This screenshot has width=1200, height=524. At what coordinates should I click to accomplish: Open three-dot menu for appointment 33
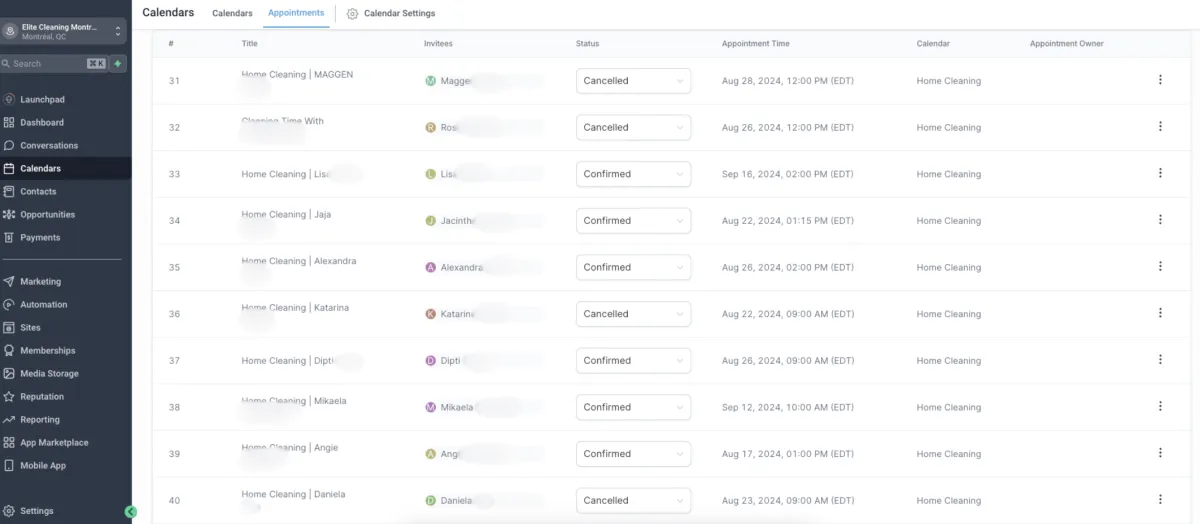pyautogui.click(x=1160, y=173)
